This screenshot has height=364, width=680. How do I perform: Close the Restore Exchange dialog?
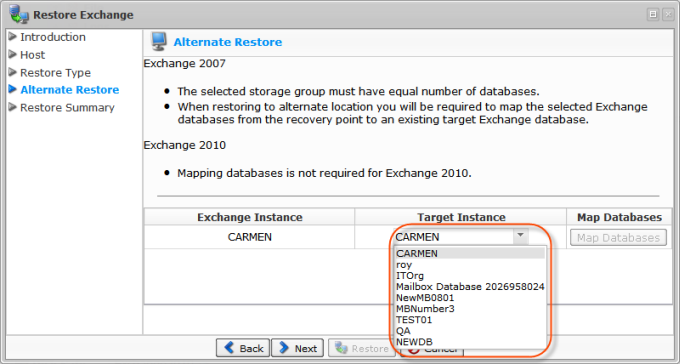pos(667,14)
